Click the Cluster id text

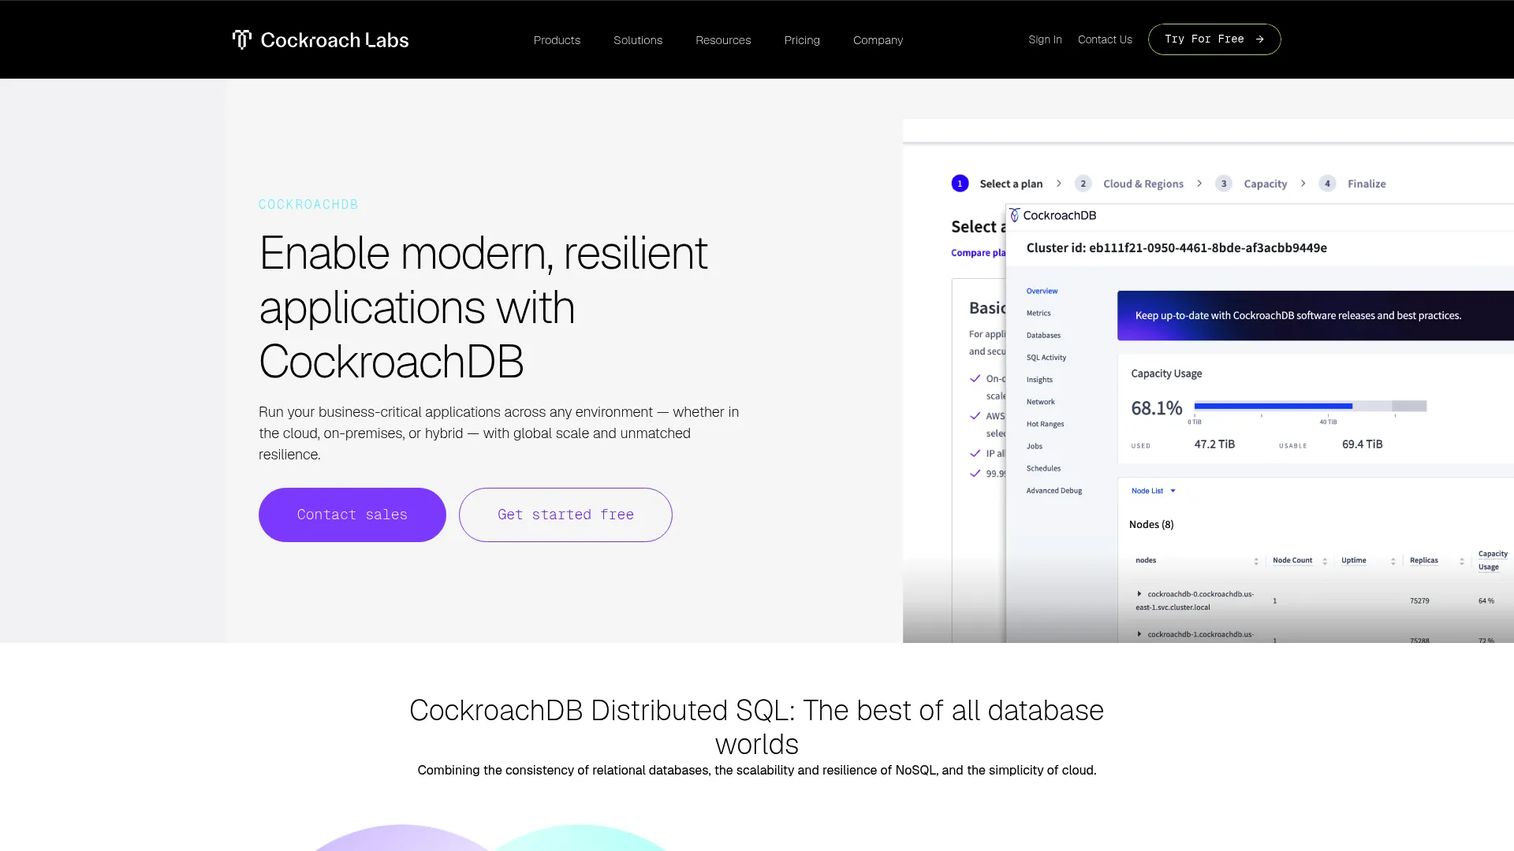(1176, 248)
